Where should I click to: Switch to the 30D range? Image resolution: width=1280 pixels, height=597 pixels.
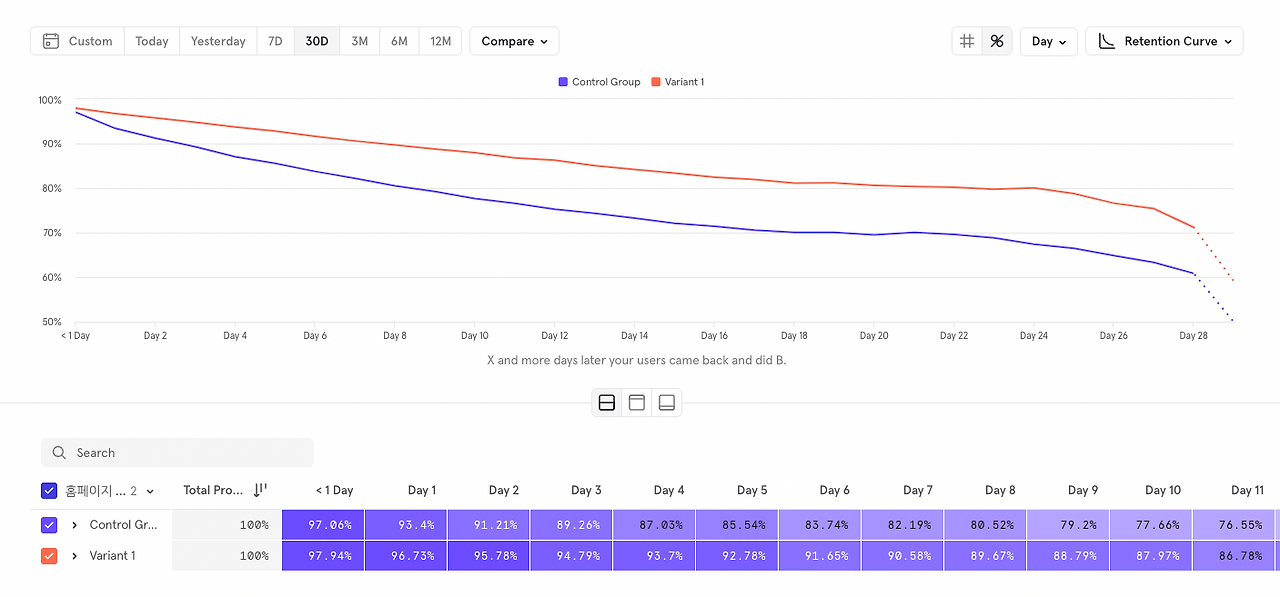317,41
